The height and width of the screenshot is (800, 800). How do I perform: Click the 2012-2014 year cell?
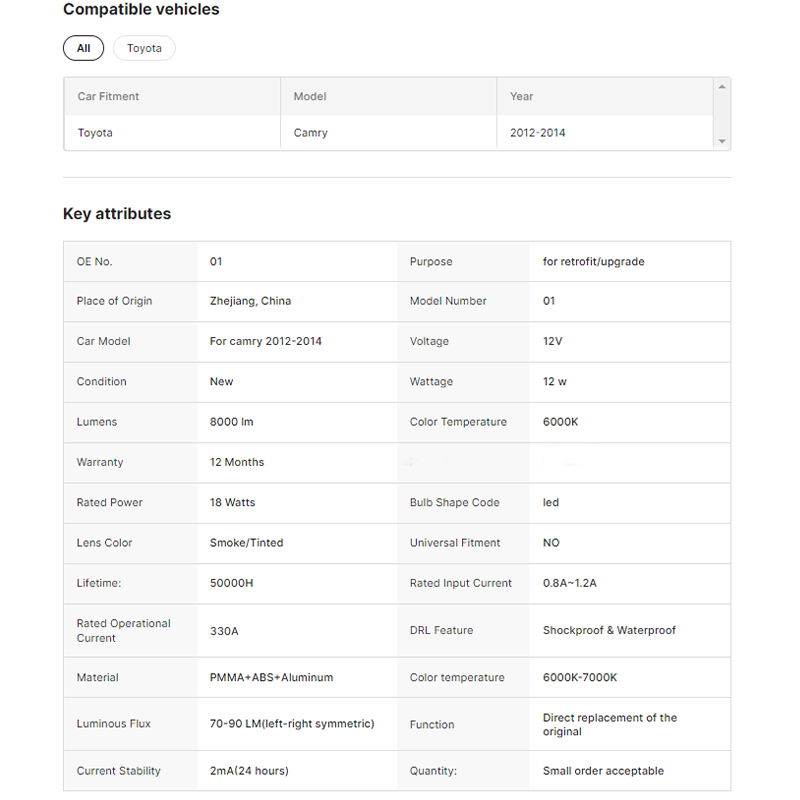point(538,133)
